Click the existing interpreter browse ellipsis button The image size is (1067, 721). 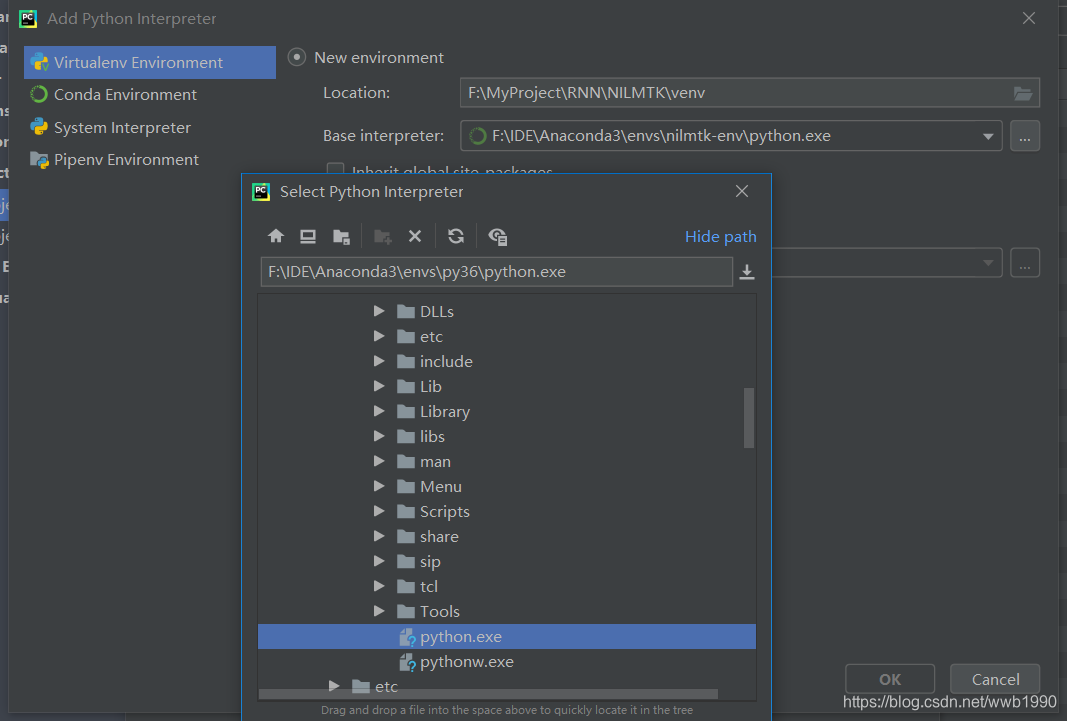1025,263
